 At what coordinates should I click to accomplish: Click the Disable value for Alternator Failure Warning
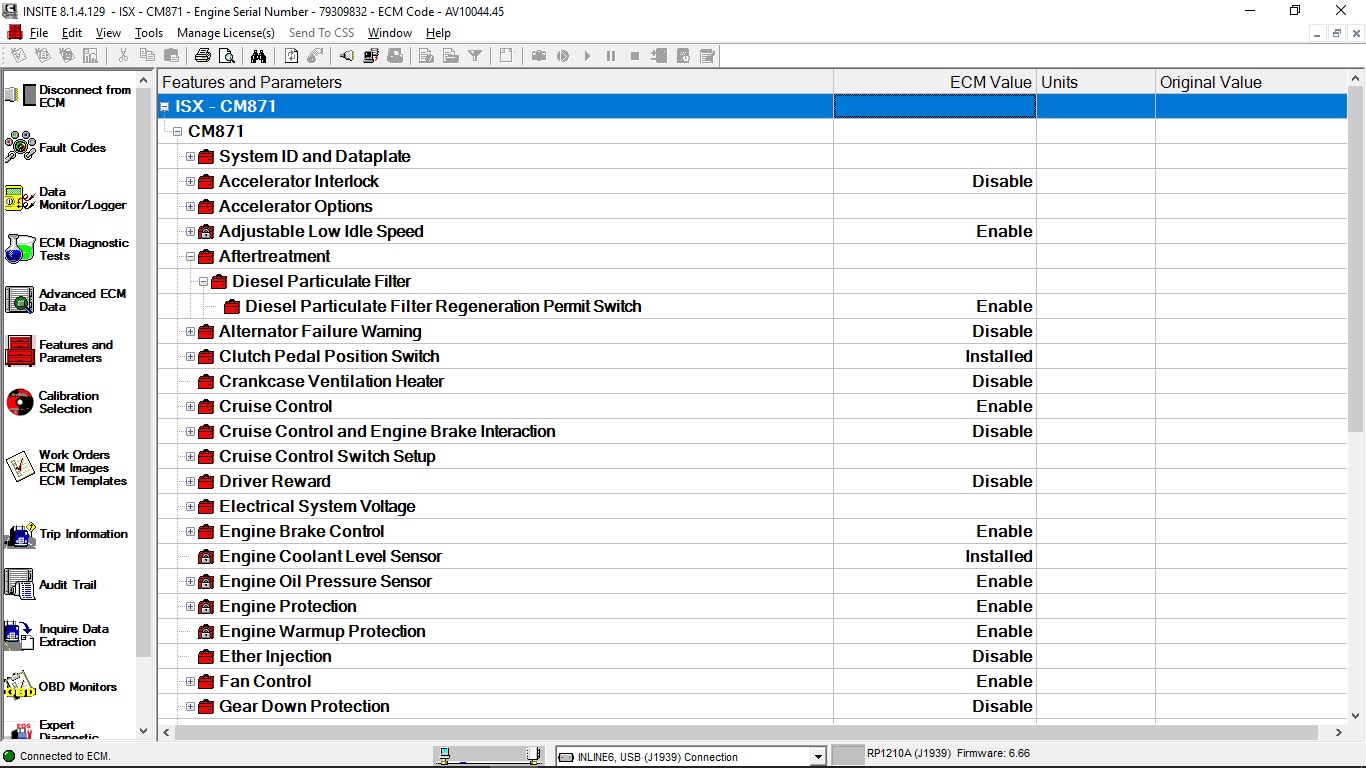pos(1002,332)
